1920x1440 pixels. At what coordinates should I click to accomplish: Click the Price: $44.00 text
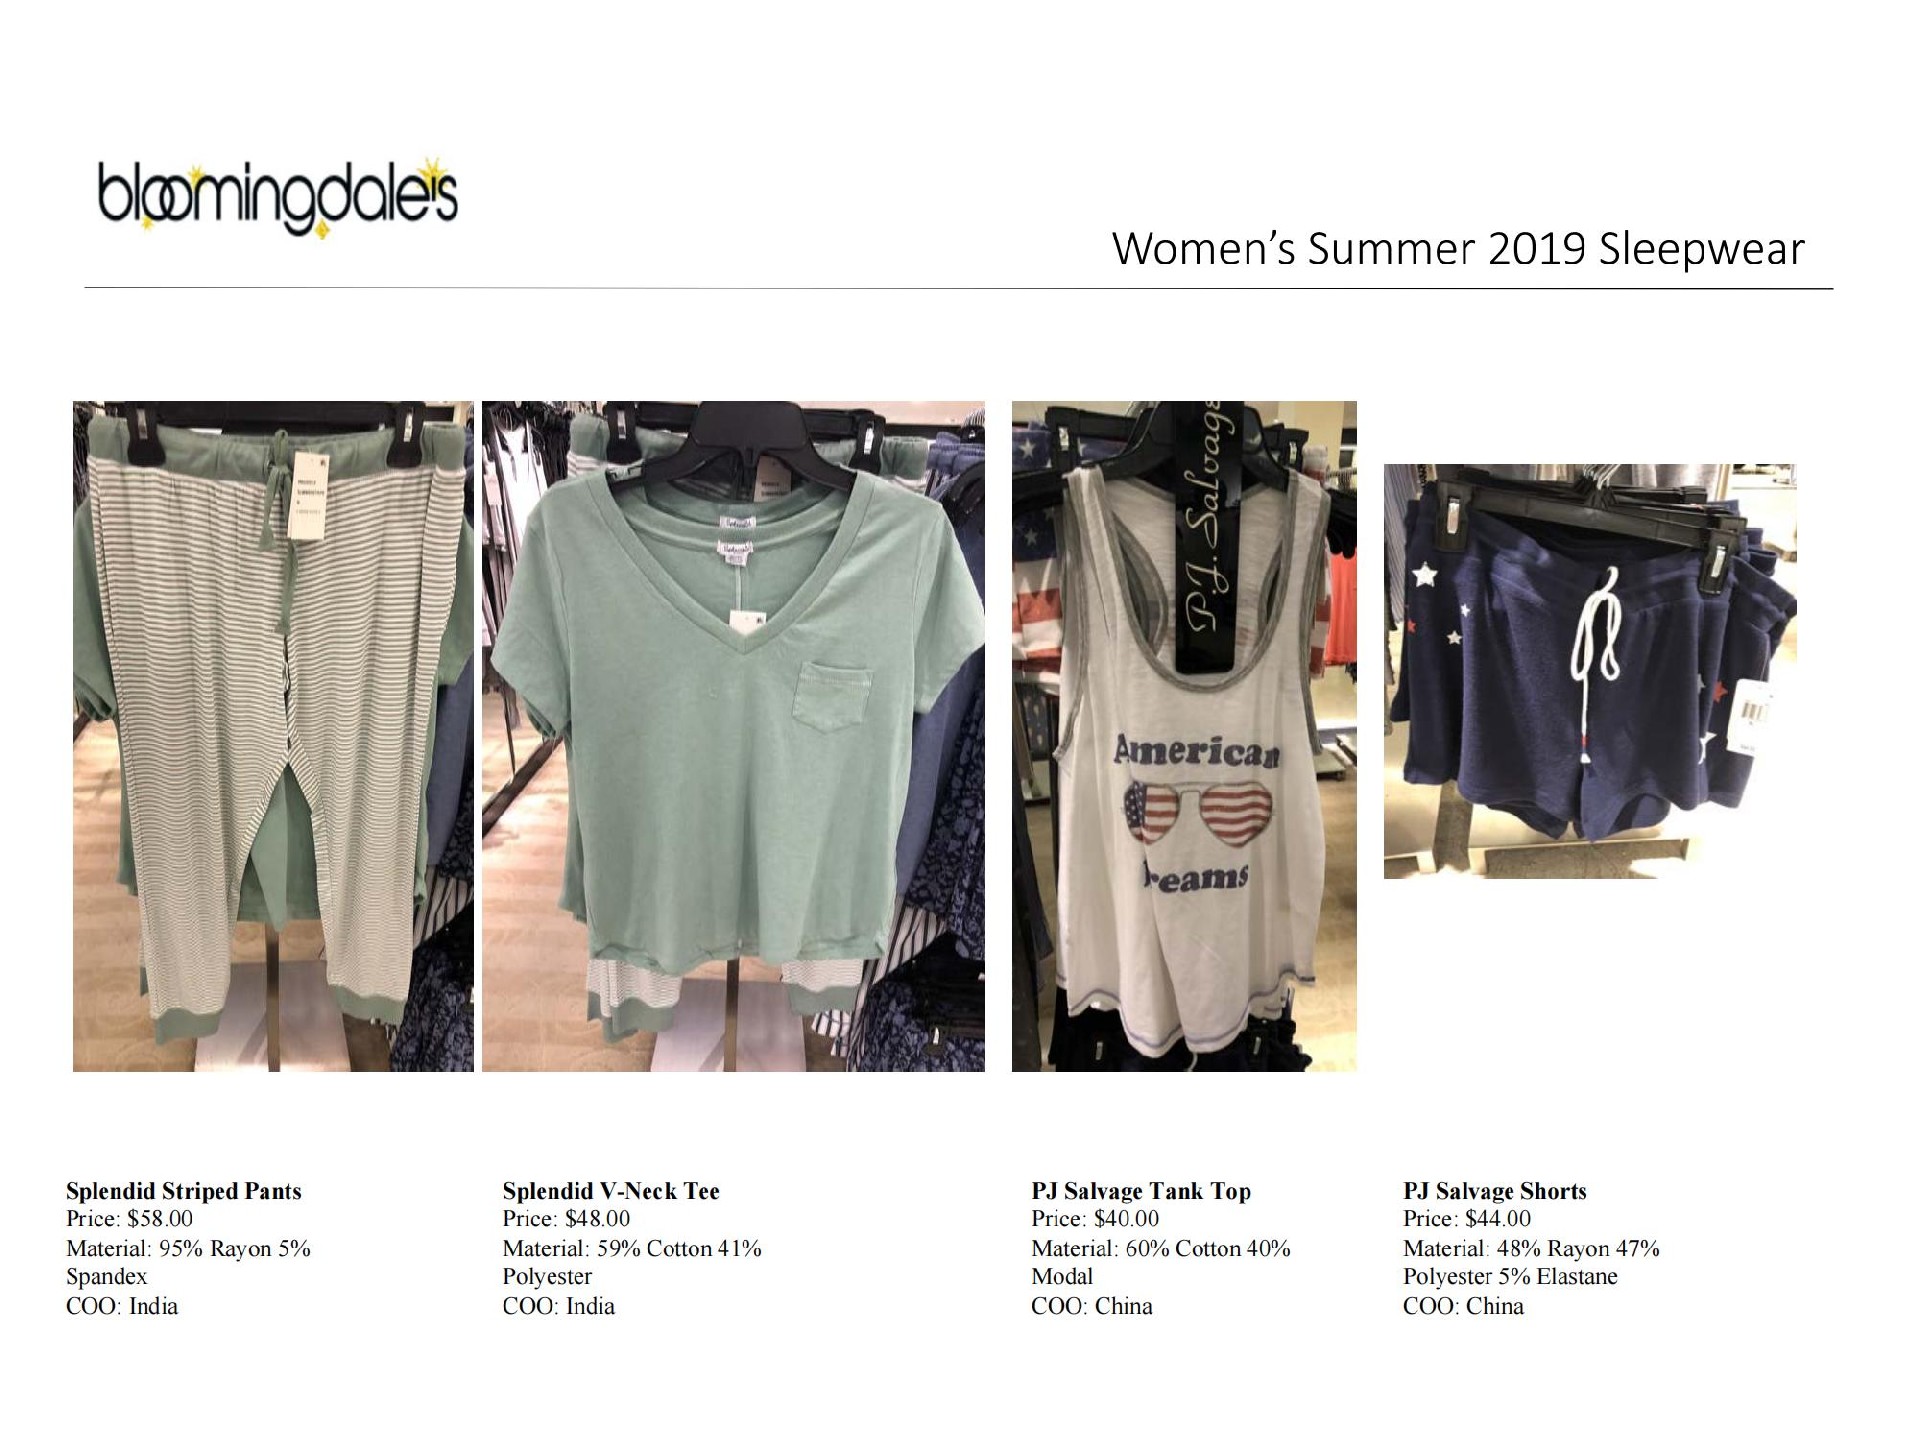[1467, 1219]
